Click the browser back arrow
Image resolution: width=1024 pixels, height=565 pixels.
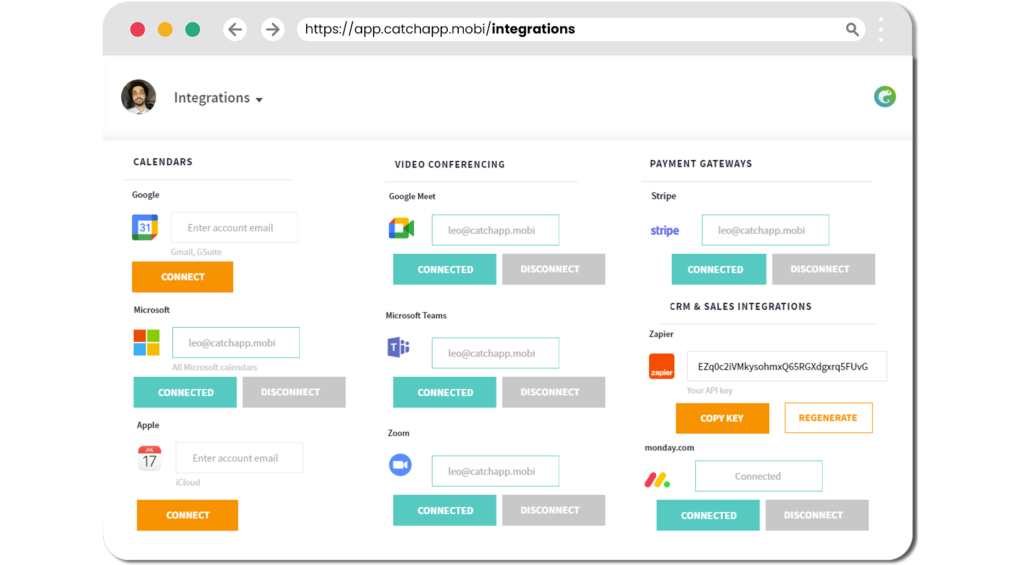tap(235, 29)
